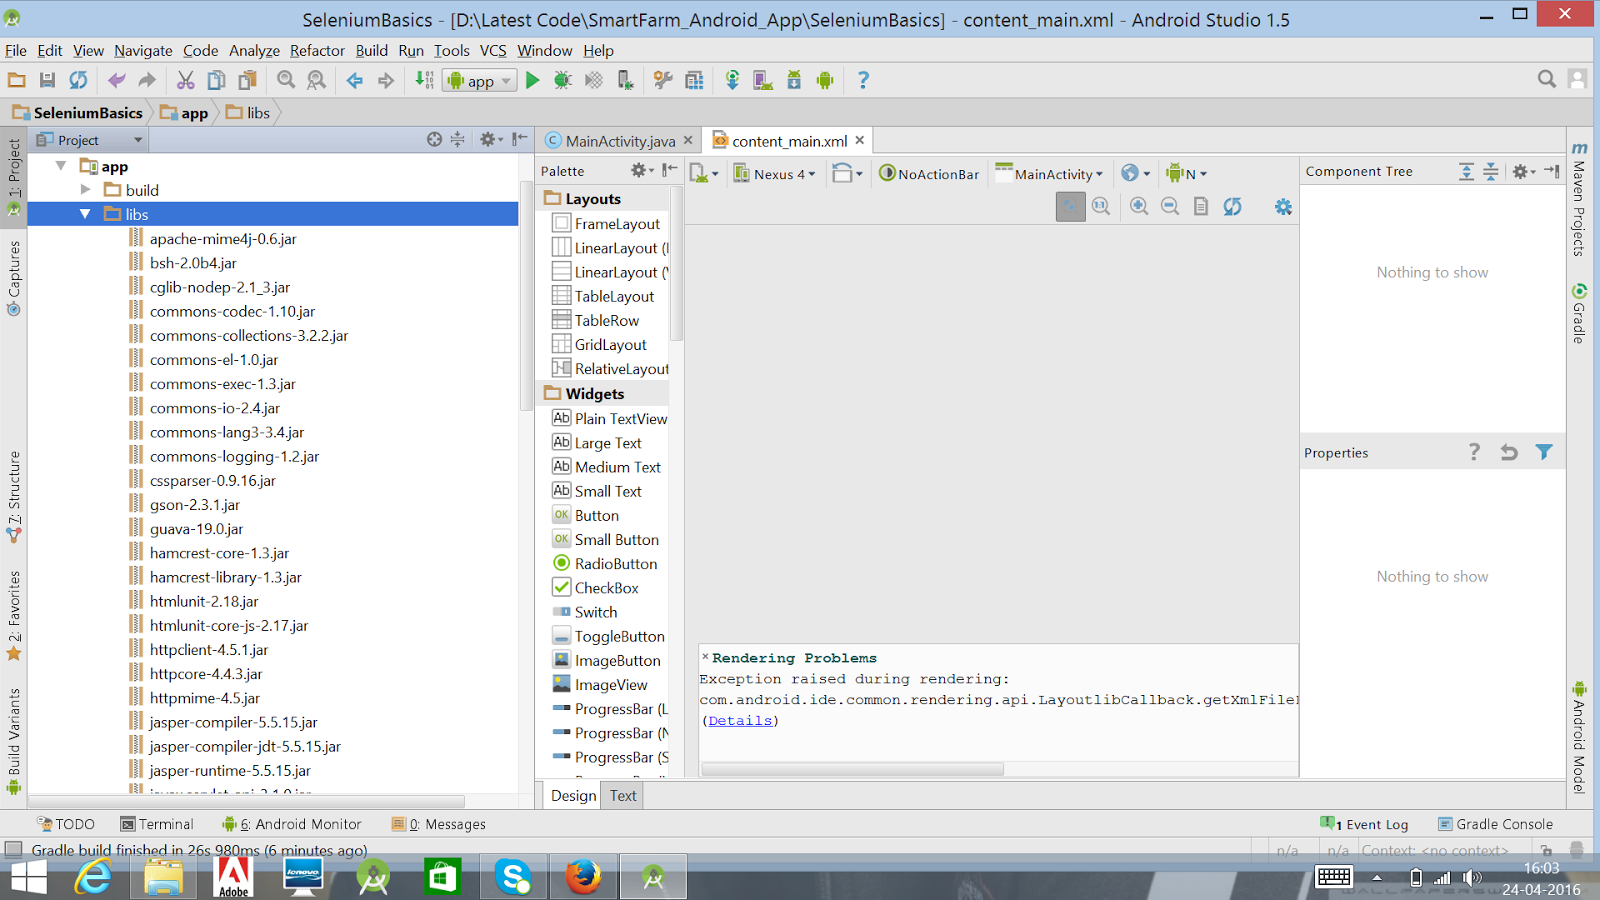Click the Scroll from Source target icon
1600x900 pixels.
(x=434, y=140)
